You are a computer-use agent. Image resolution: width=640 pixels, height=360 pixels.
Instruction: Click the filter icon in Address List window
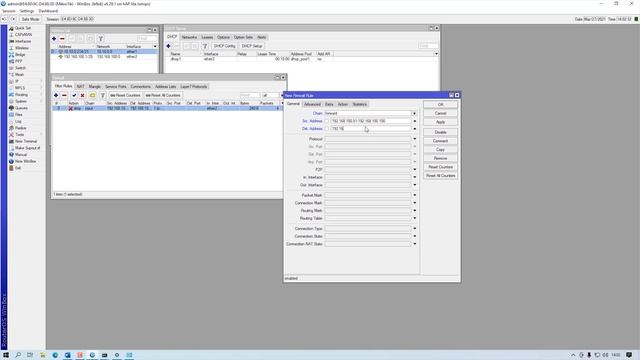(x=100, y=39)
